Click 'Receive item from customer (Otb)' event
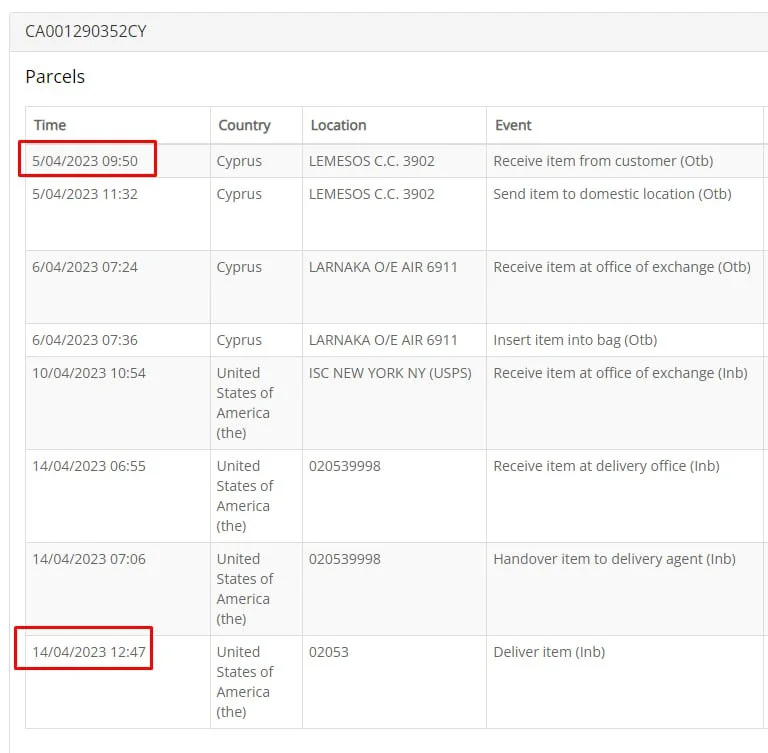Image resolution: width=768 pixels, height=753 pixels. (x=603, y=160)
